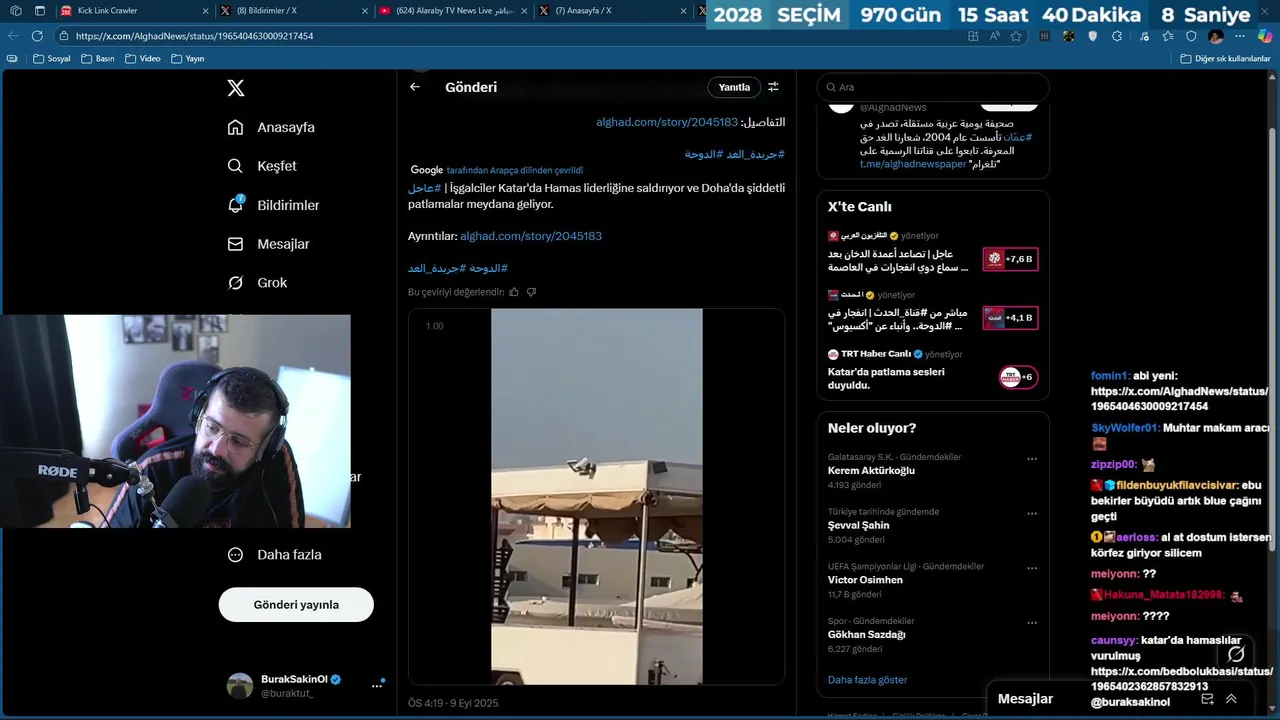Open options for Şevval Şahin trend
This screenshot has height=720, width=1280.
tap(1032, 514)
